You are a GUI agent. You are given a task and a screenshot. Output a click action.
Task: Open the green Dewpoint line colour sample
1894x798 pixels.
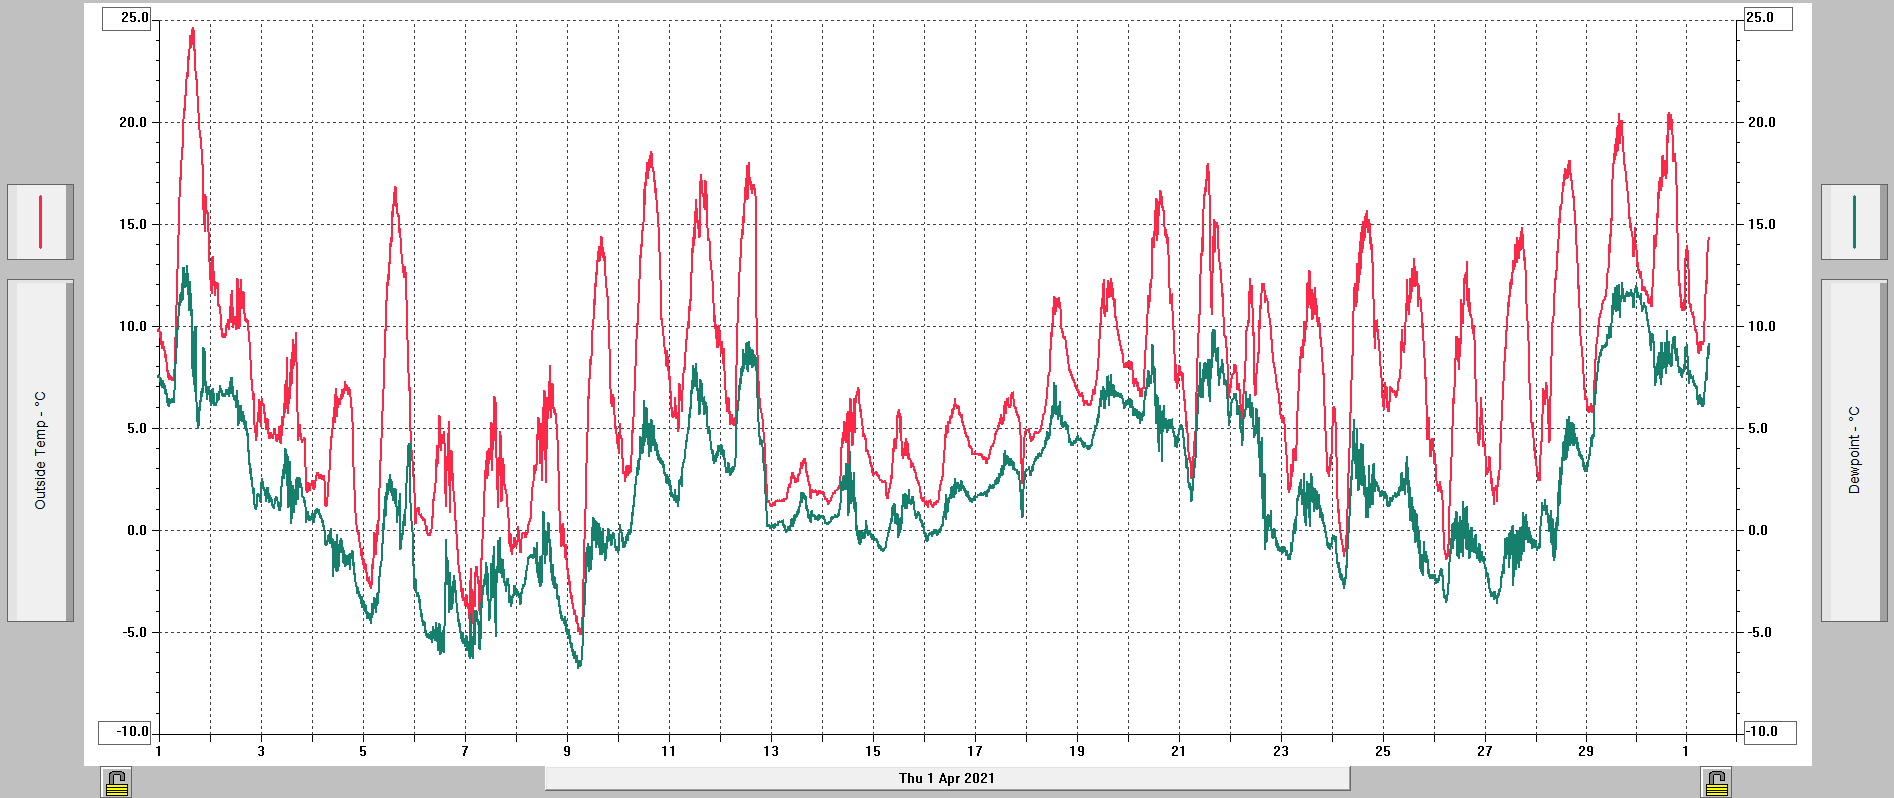pos(1854,222)
